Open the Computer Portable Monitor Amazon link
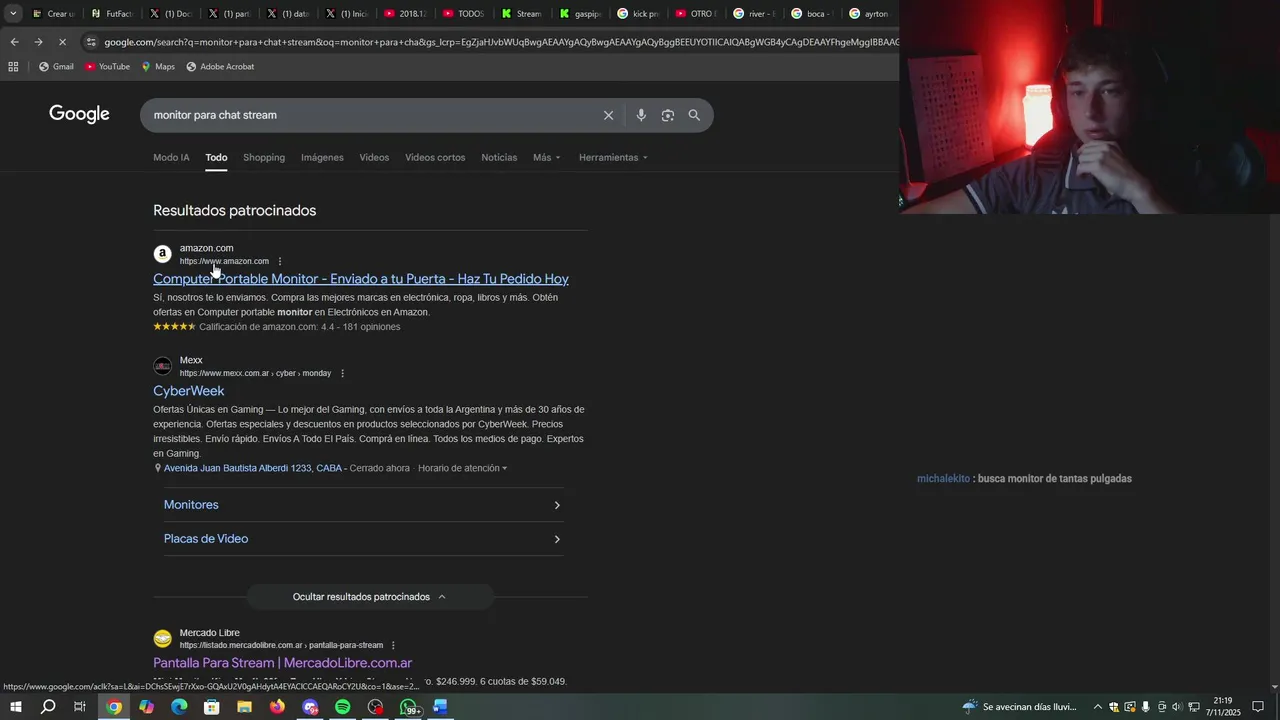Viewport: 1280px width, 720px height. tap(361, 279)
